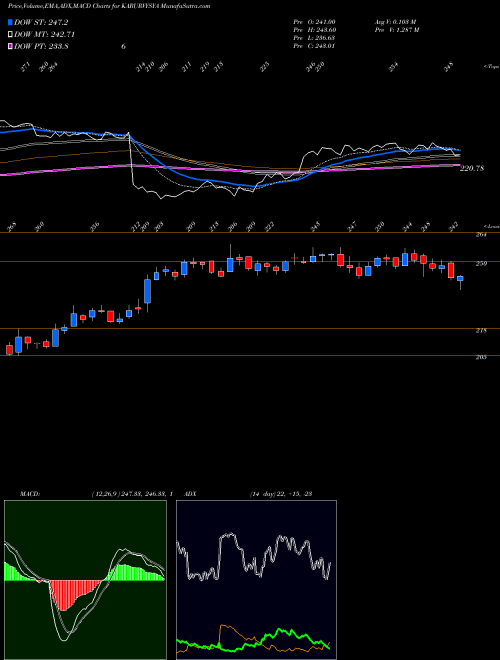Click the orange line peak in ADX chart
Screen dimensions: 500x660
[x=222, y=626]
